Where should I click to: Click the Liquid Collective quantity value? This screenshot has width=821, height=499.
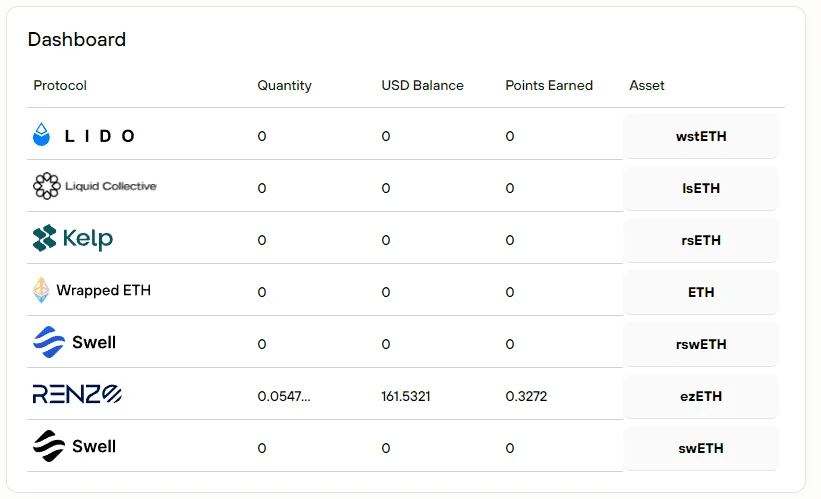(262, 188)
